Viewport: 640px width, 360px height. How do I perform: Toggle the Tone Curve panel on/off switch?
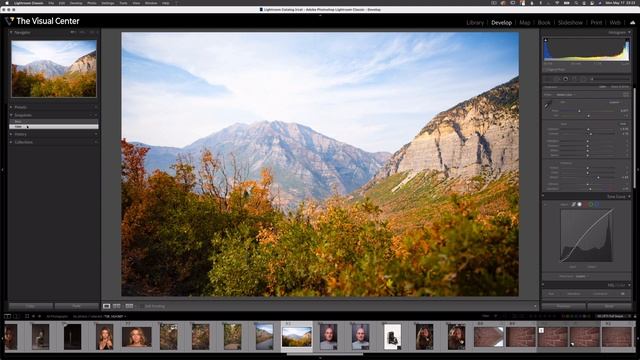click(x=544, y=196)
